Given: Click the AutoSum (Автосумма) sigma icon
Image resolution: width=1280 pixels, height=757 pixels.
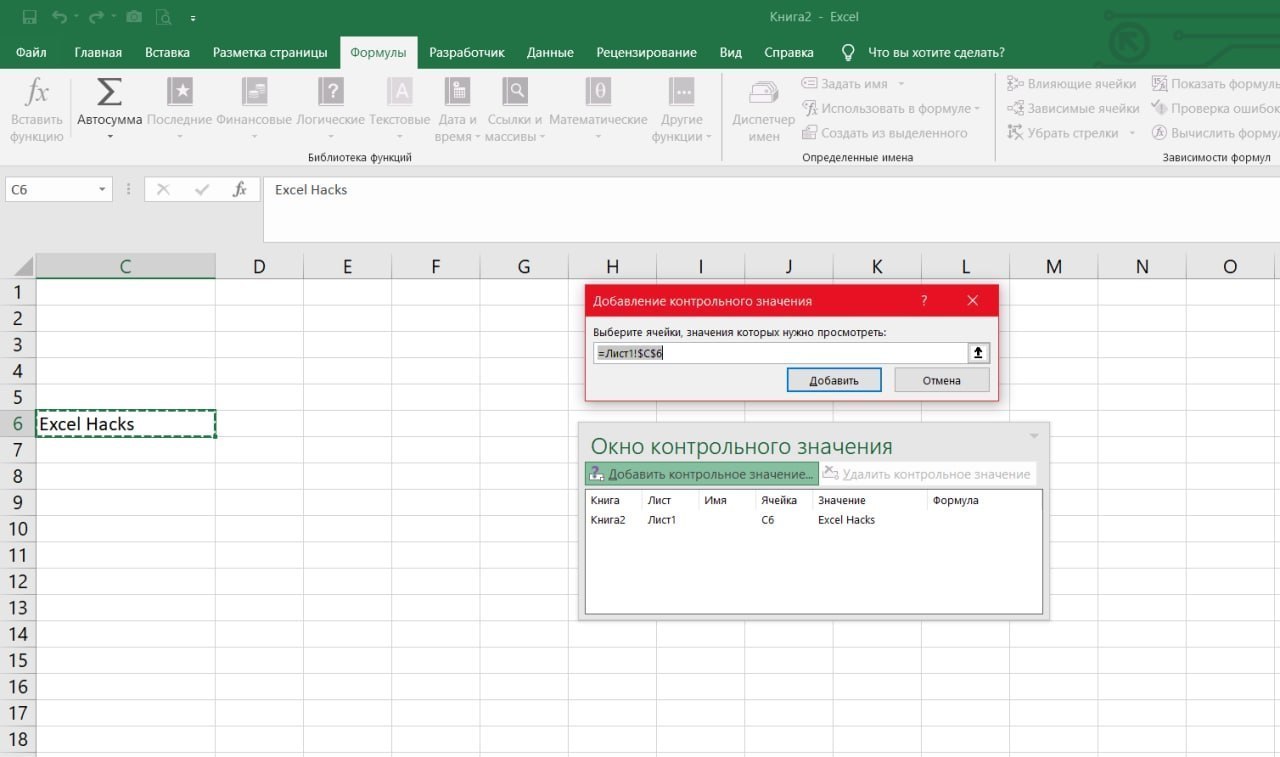Looking at the screenshot, I should pos(109,93).
